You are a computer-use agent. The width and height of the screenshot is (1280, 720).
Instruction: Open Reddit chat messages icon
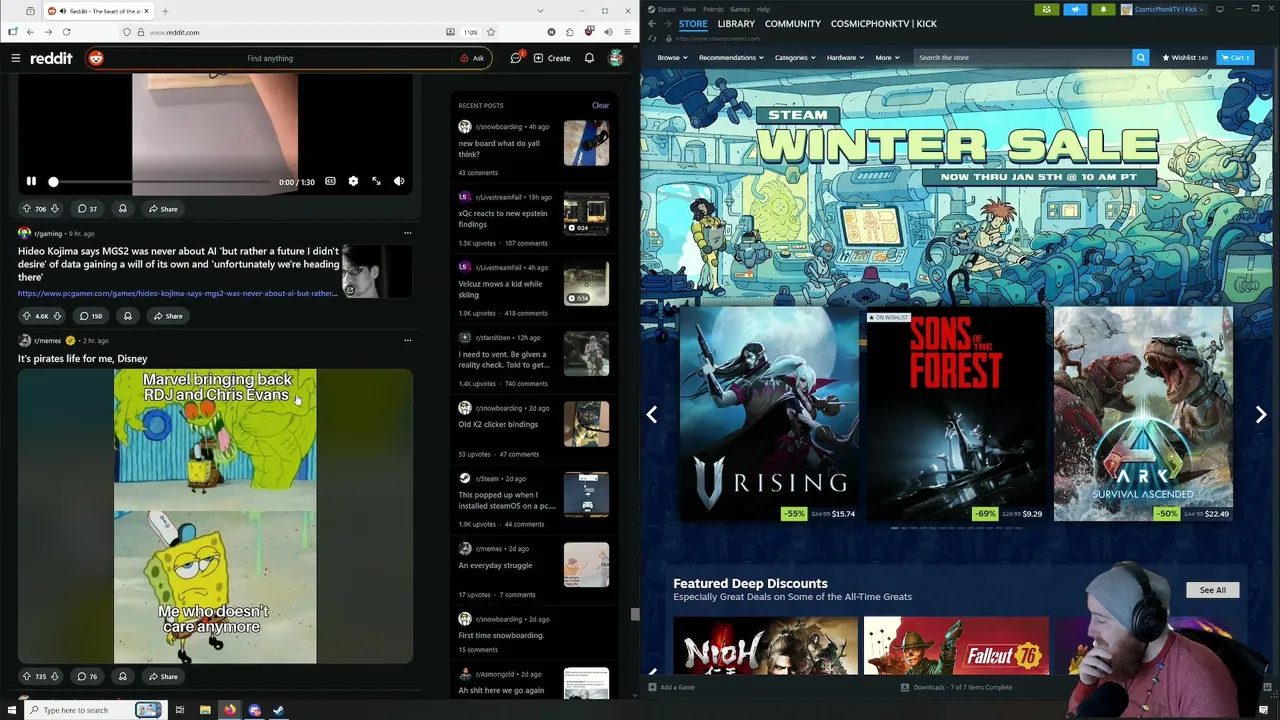coord(515,58)
